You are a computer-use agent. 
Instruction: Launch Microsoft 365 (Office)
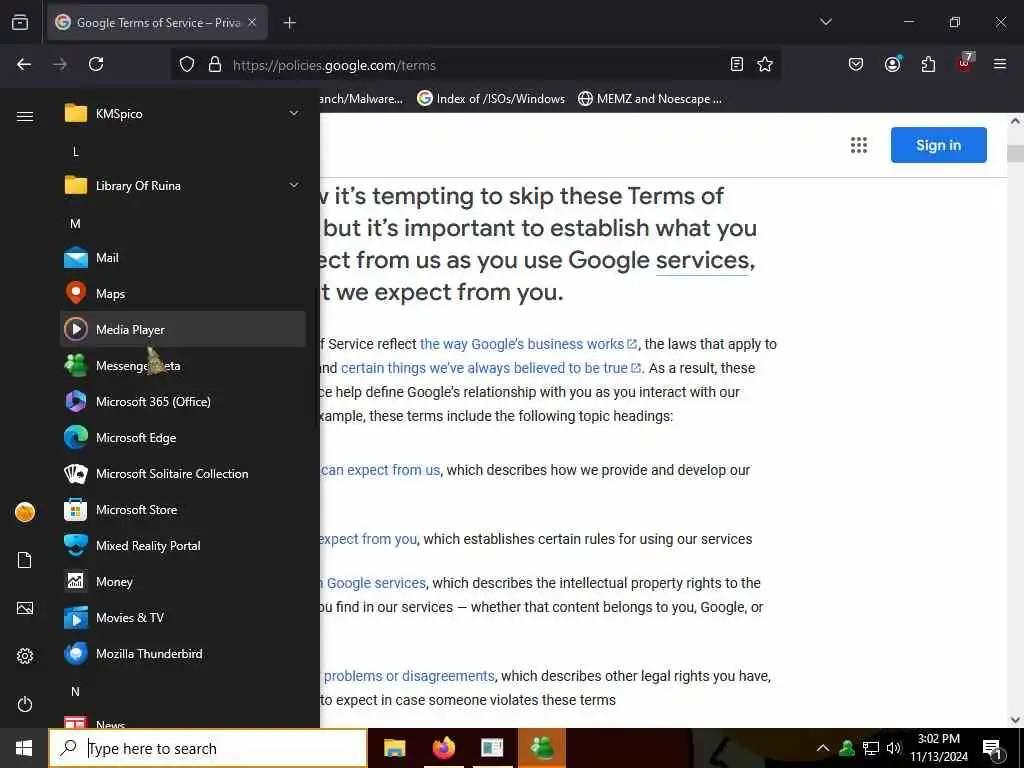point(182,401)
